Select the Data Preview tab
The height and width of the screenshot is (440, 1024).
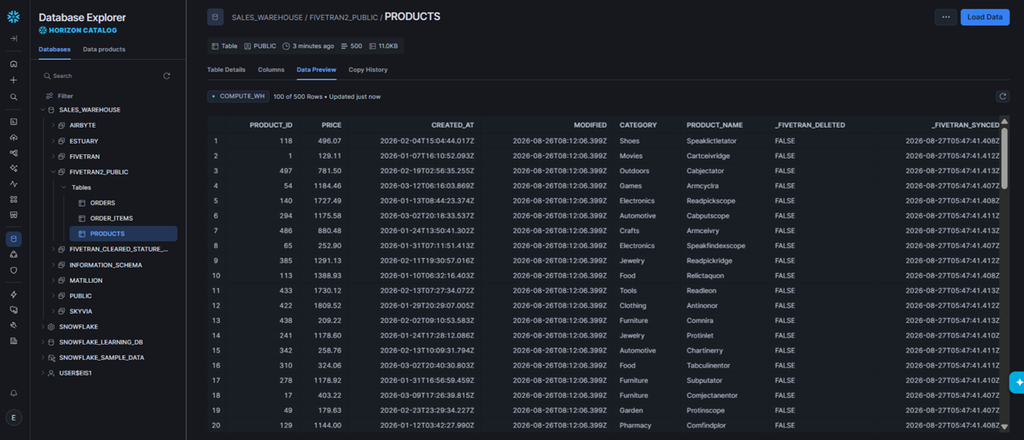click(316, 69)
